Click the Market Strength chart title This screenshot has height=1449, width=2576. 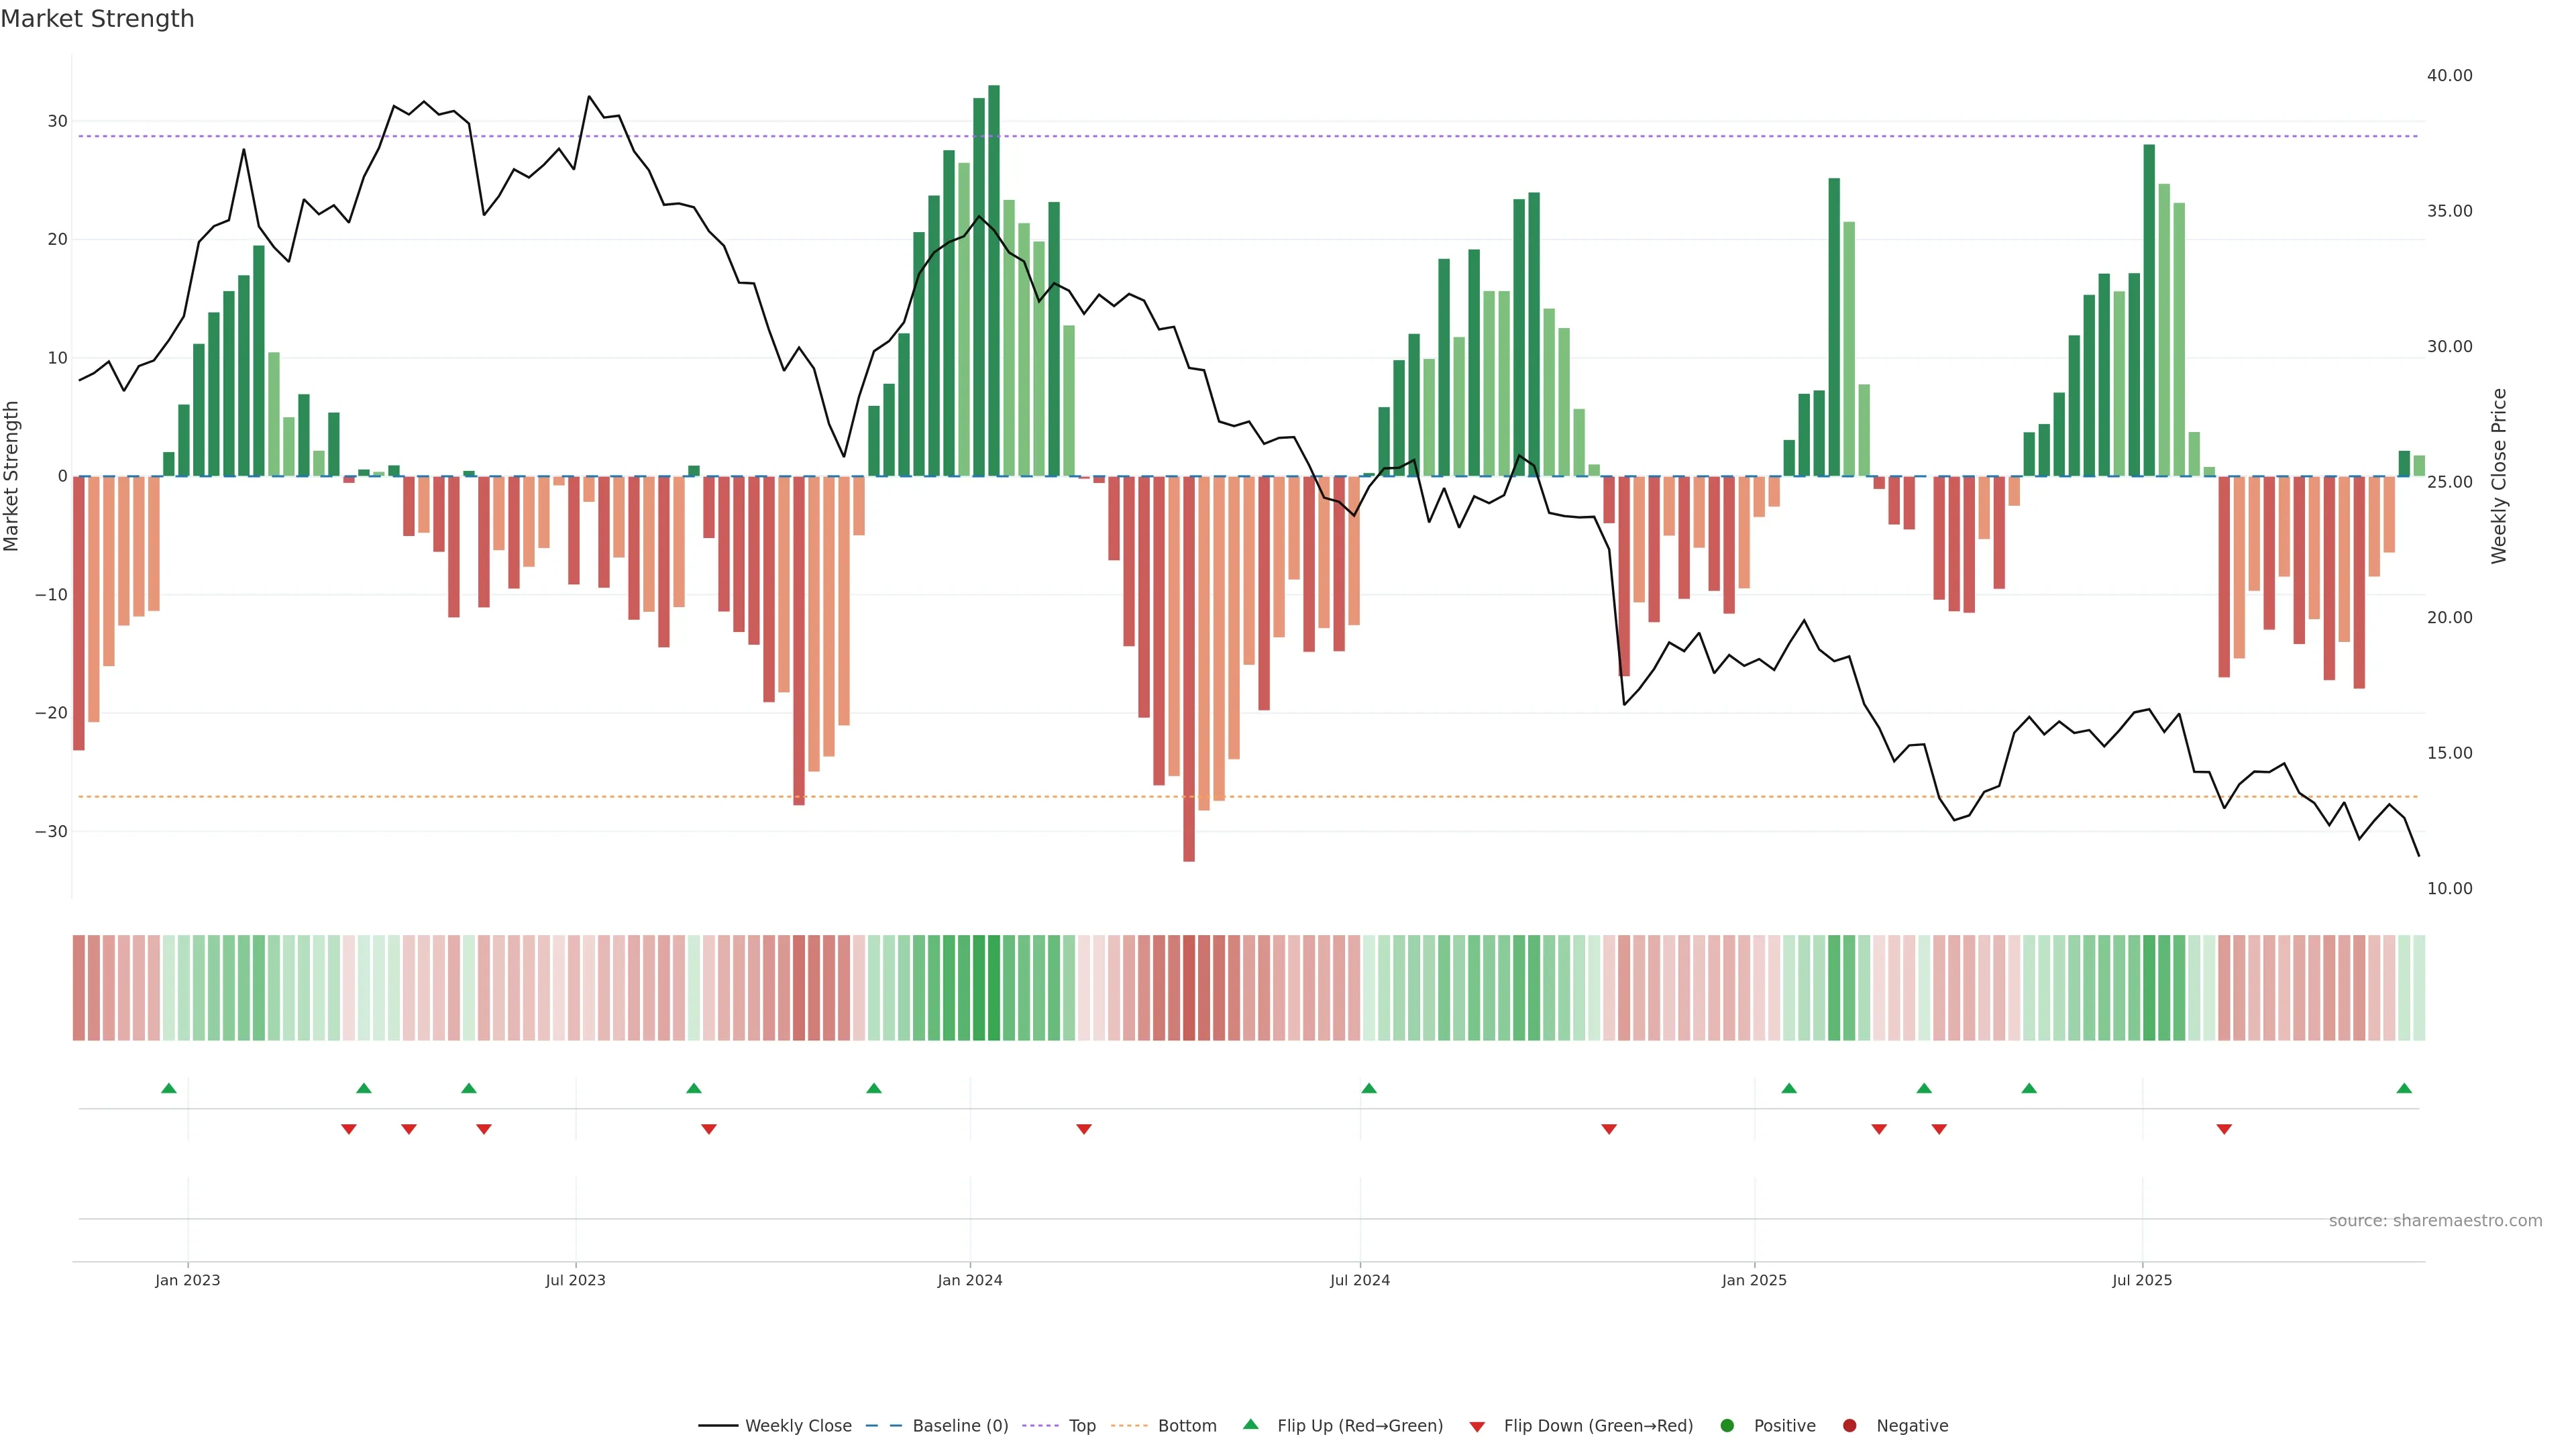(97, 19)
